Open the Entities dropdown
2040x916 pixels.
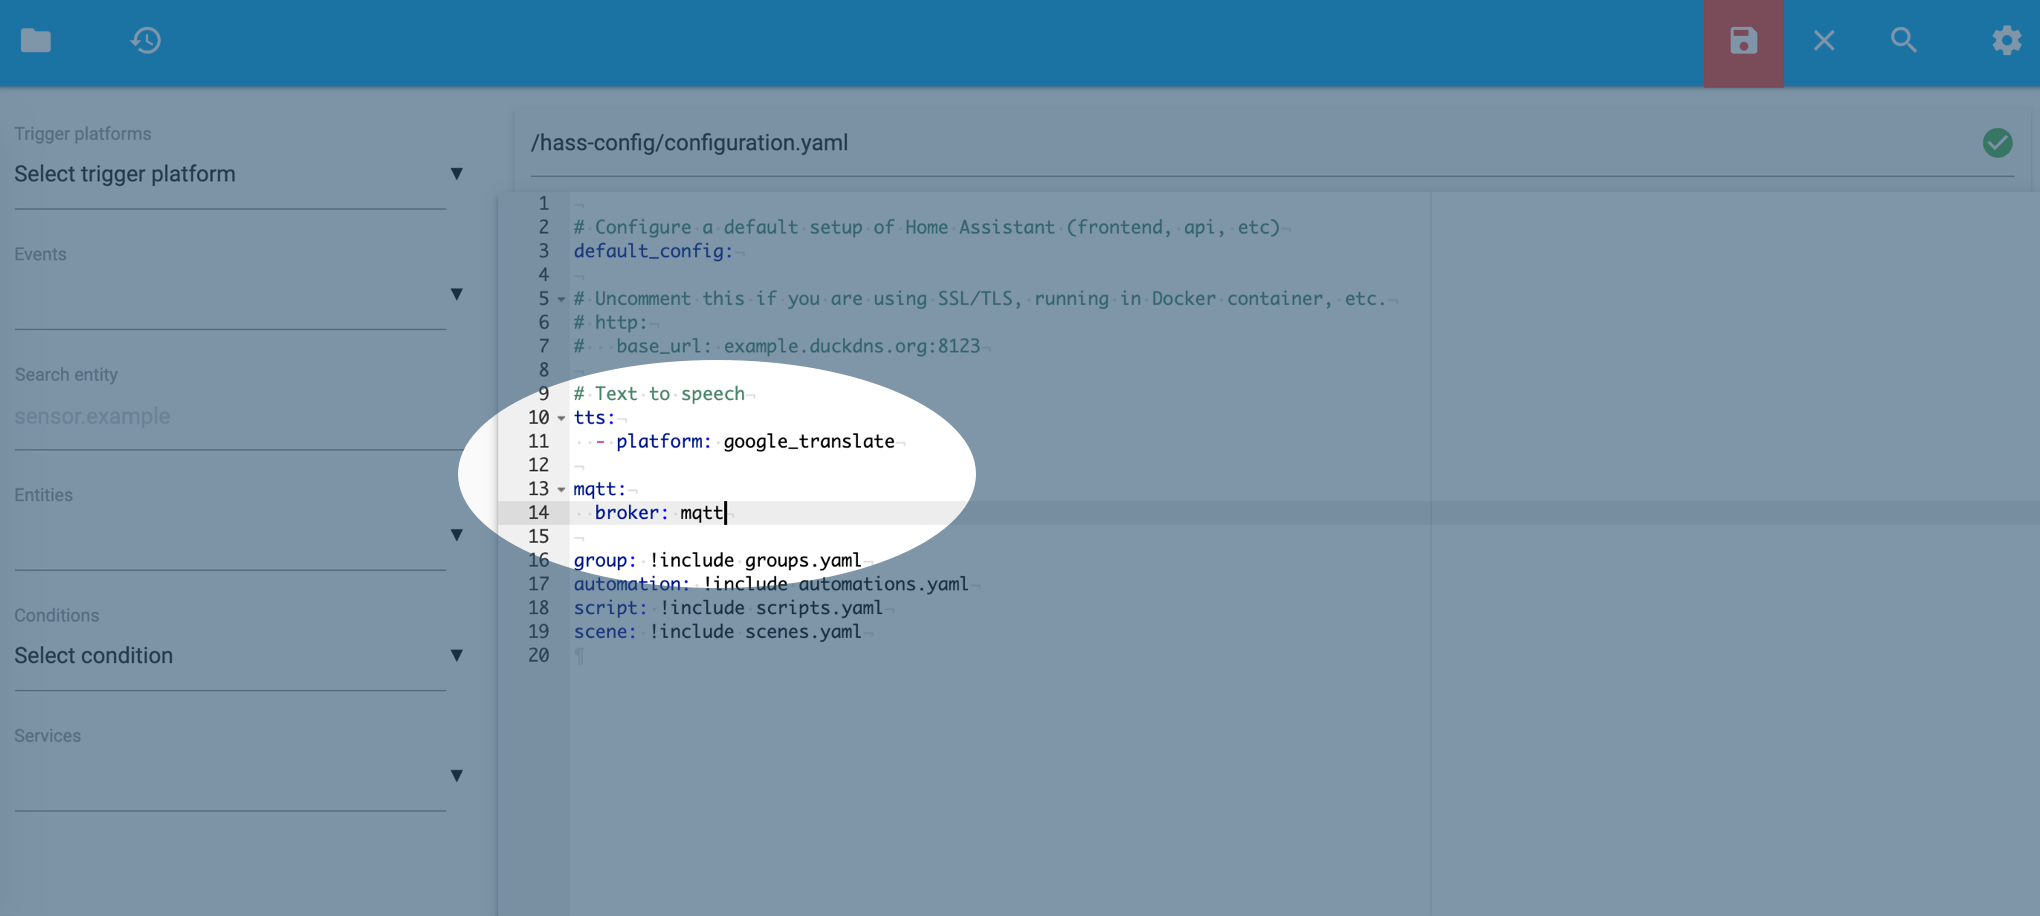pyautogui.click(x=456, y=535)
